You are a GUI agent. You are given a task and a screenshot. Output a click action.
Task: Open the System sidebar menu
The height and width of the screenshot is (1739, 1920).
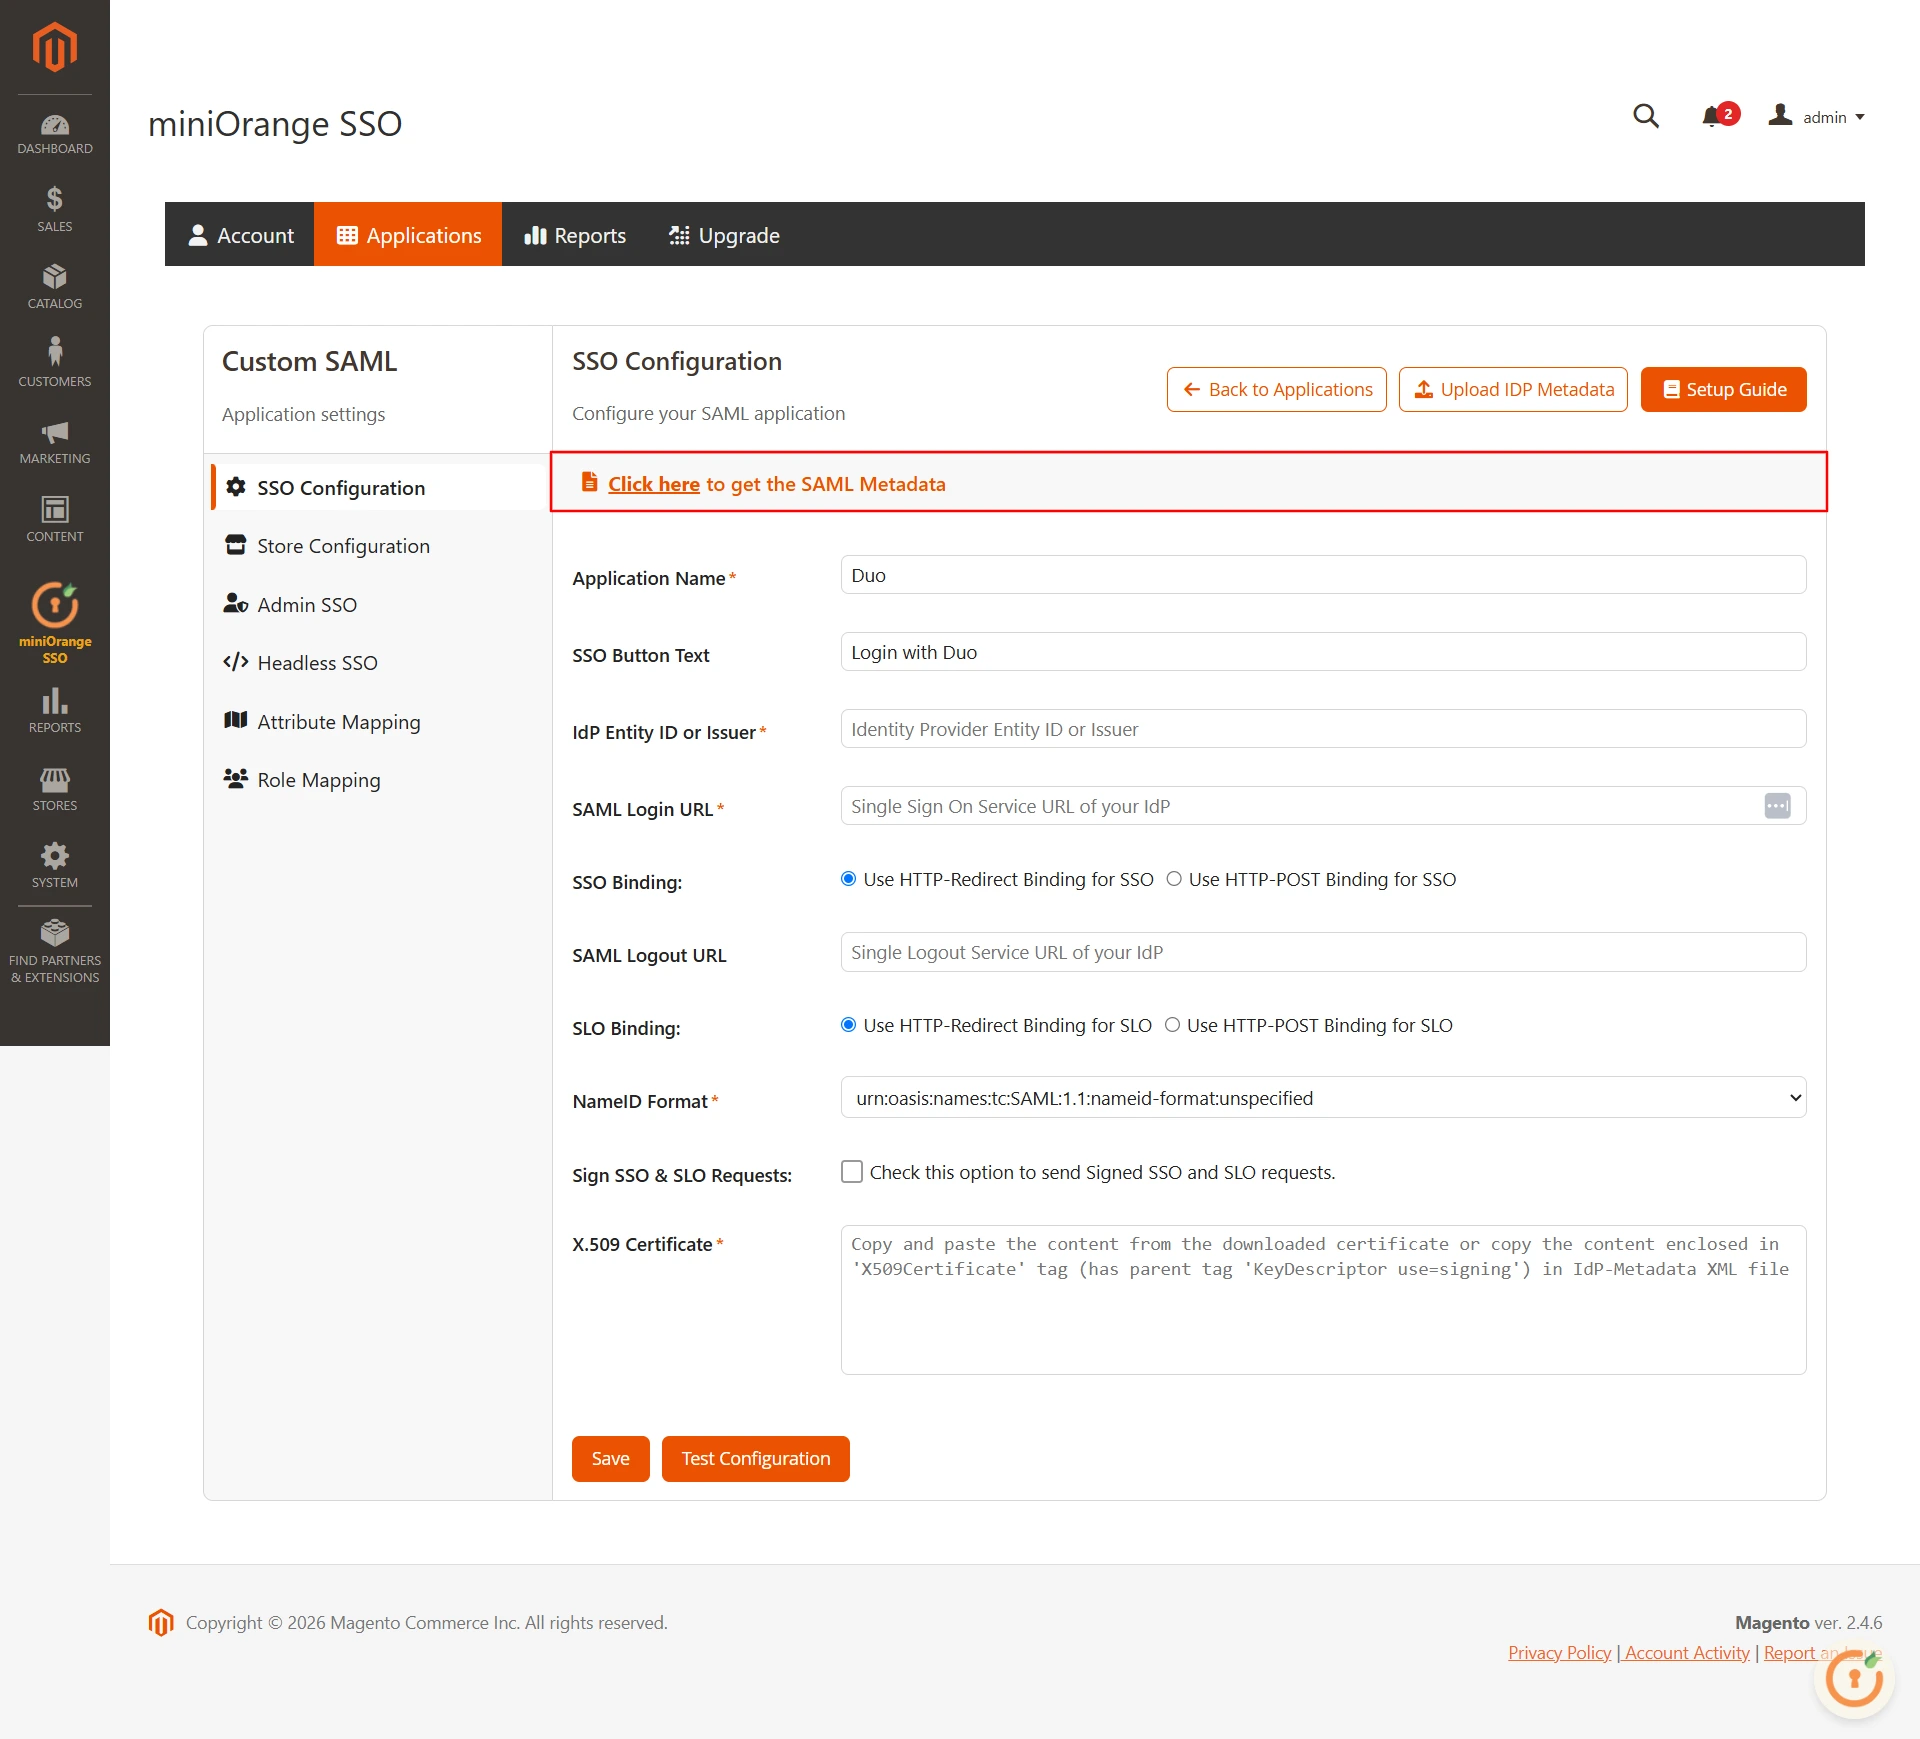click(x=55, y=866)
